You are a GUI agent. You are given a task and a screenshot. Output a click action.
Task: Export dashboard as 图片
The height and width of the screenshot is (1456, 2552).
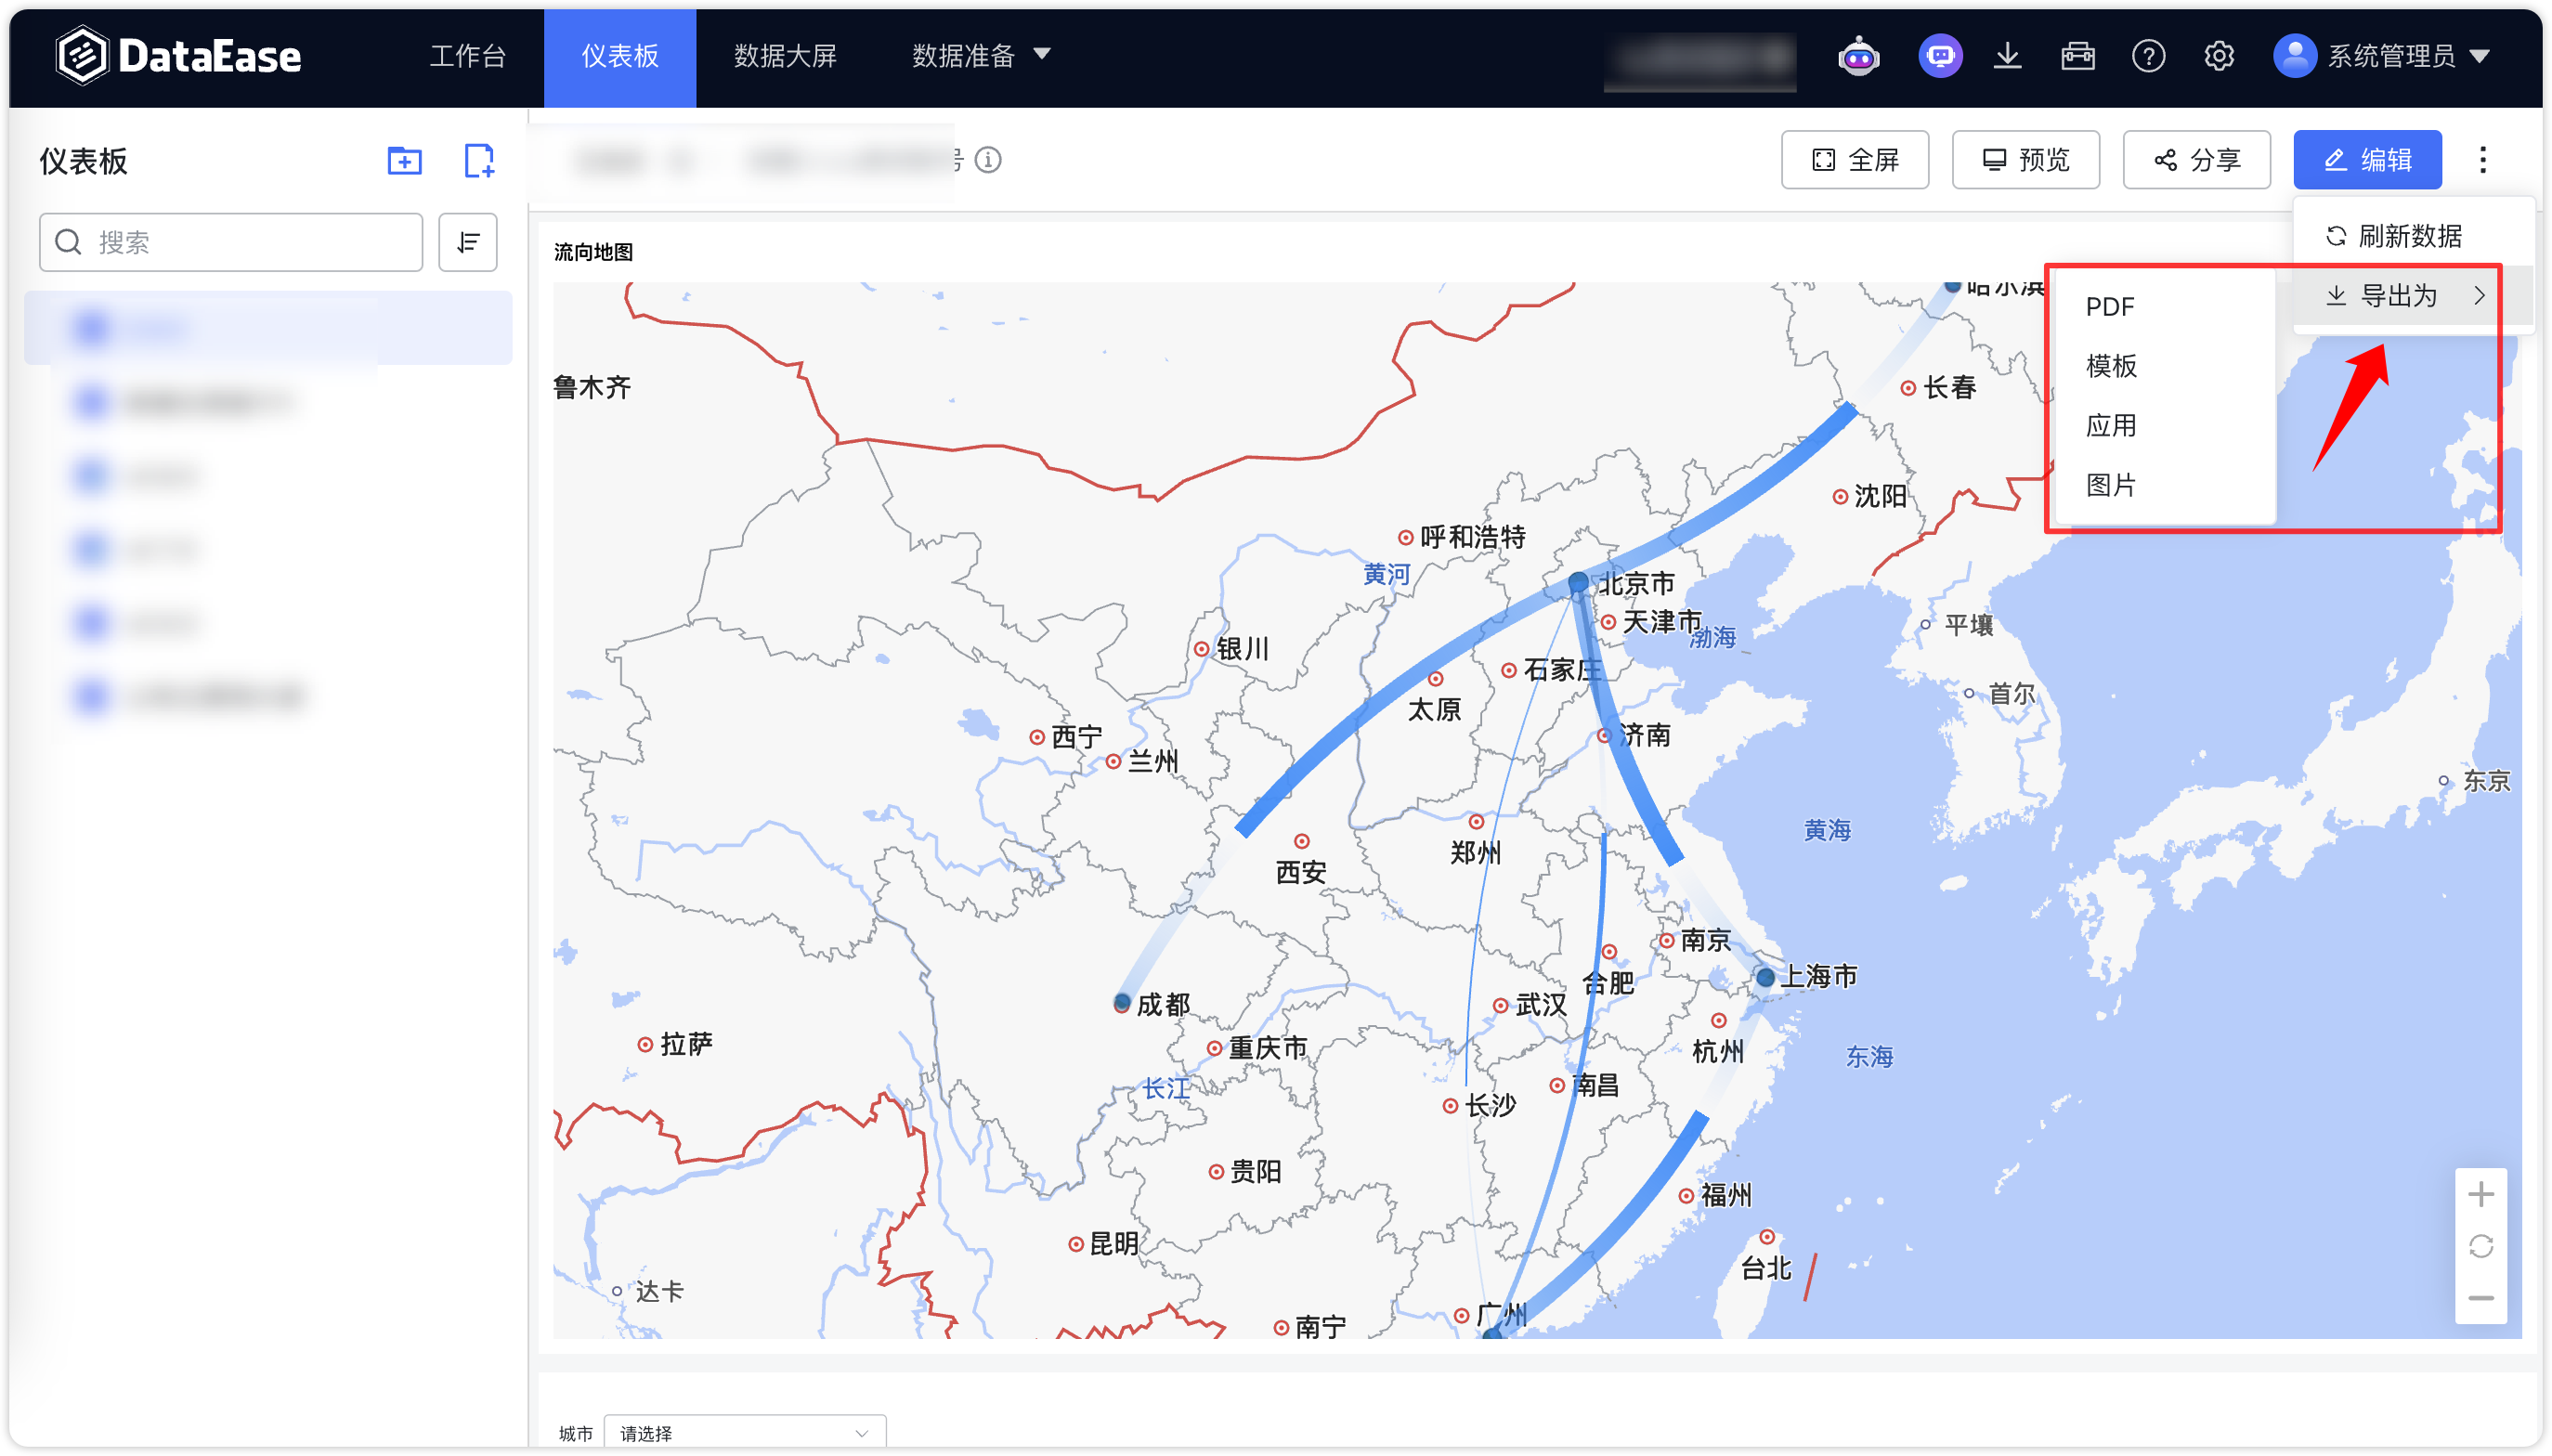[x=2111, y=486]
